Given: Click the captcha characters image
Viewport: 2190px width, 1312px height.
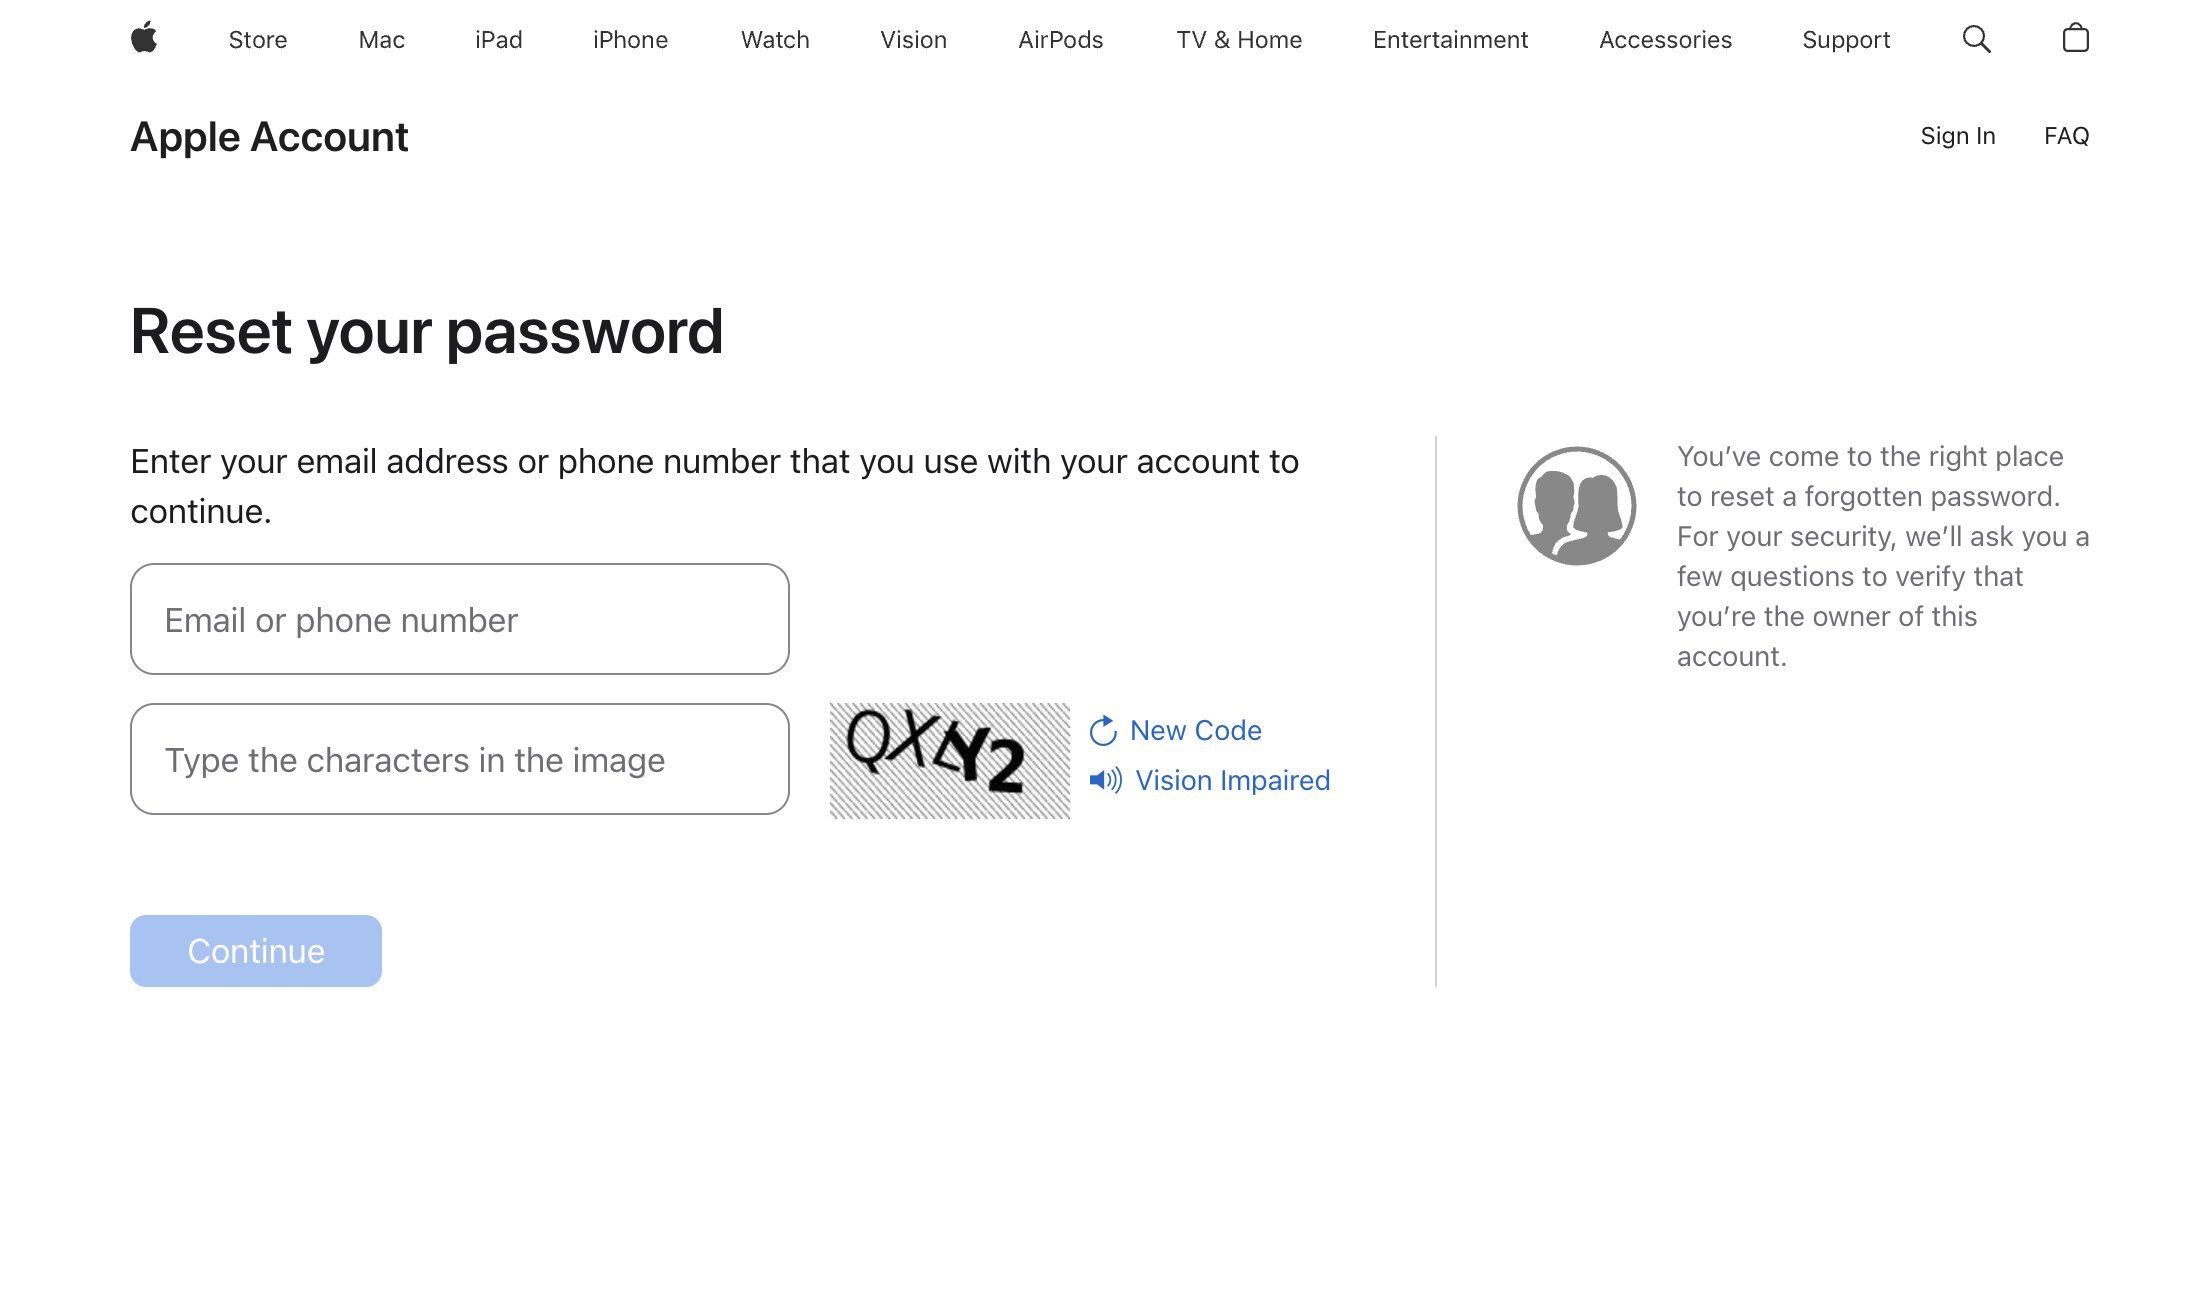Looking at the screenshot, I should coord(948,758).
